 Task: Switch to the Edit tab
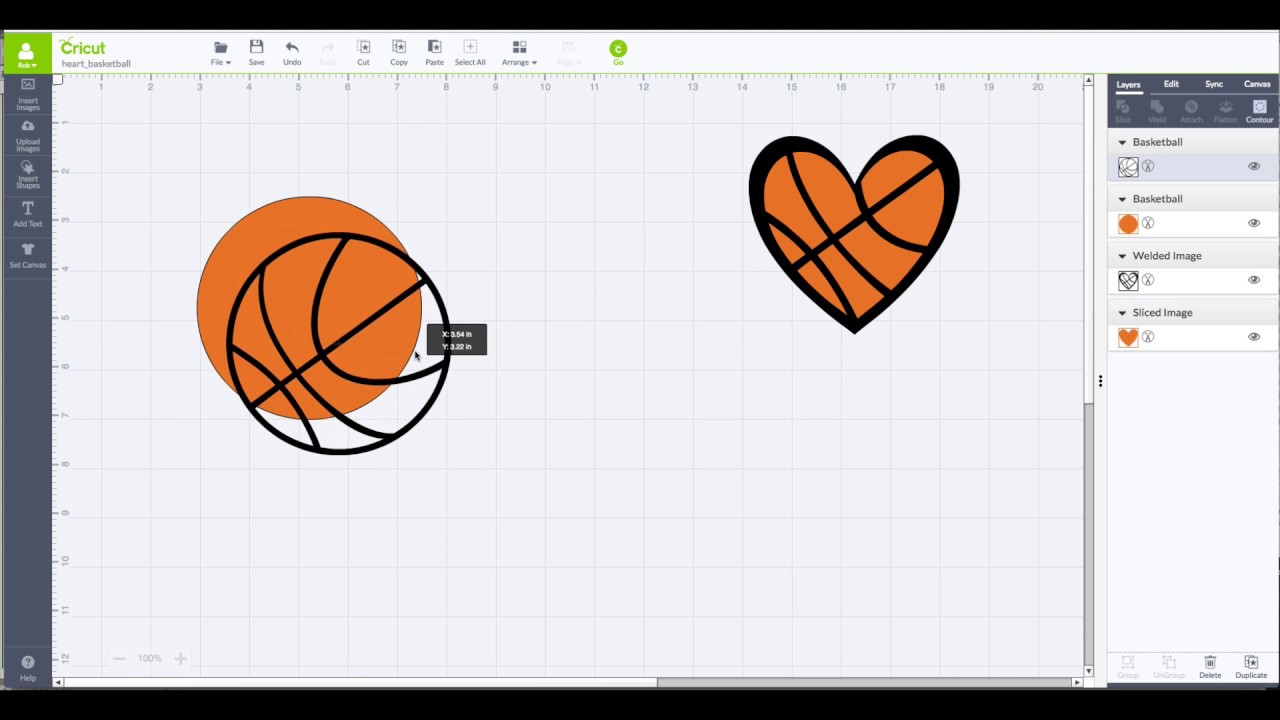pos(1171,84)
